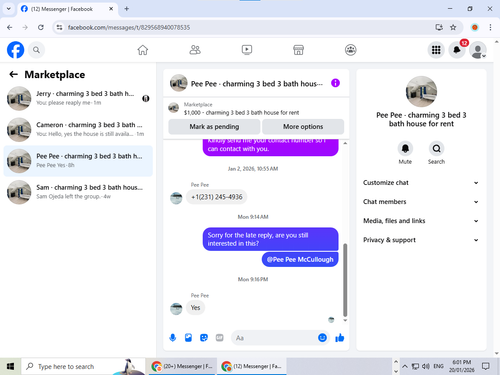Attach a file with the photo icon
Screen dimensions: 500x375
pyautogui.click(x=188, y=338)
